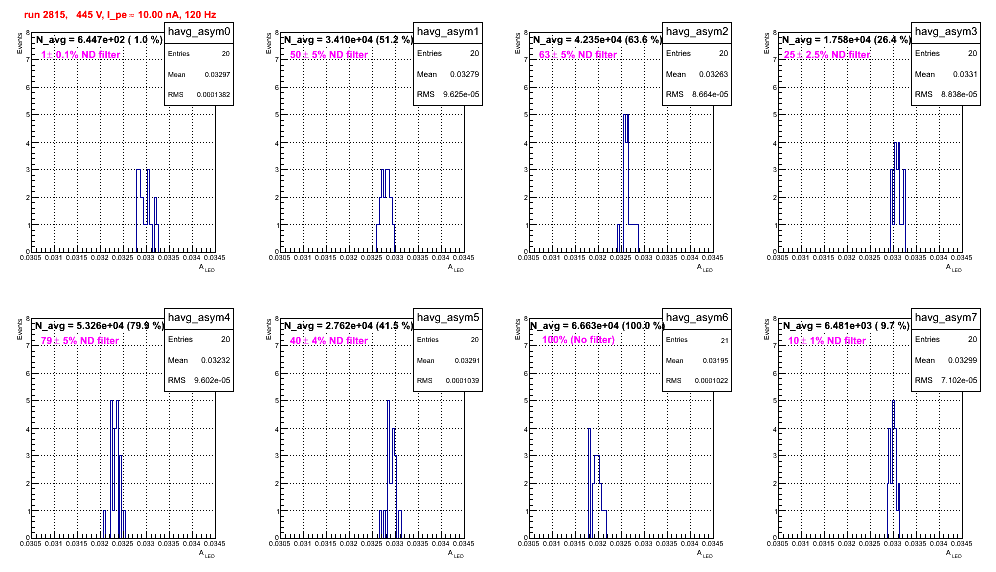
Task: Click the Mean 0.03299 stat row
Action: pyautogui.click(x=946, y=360)
